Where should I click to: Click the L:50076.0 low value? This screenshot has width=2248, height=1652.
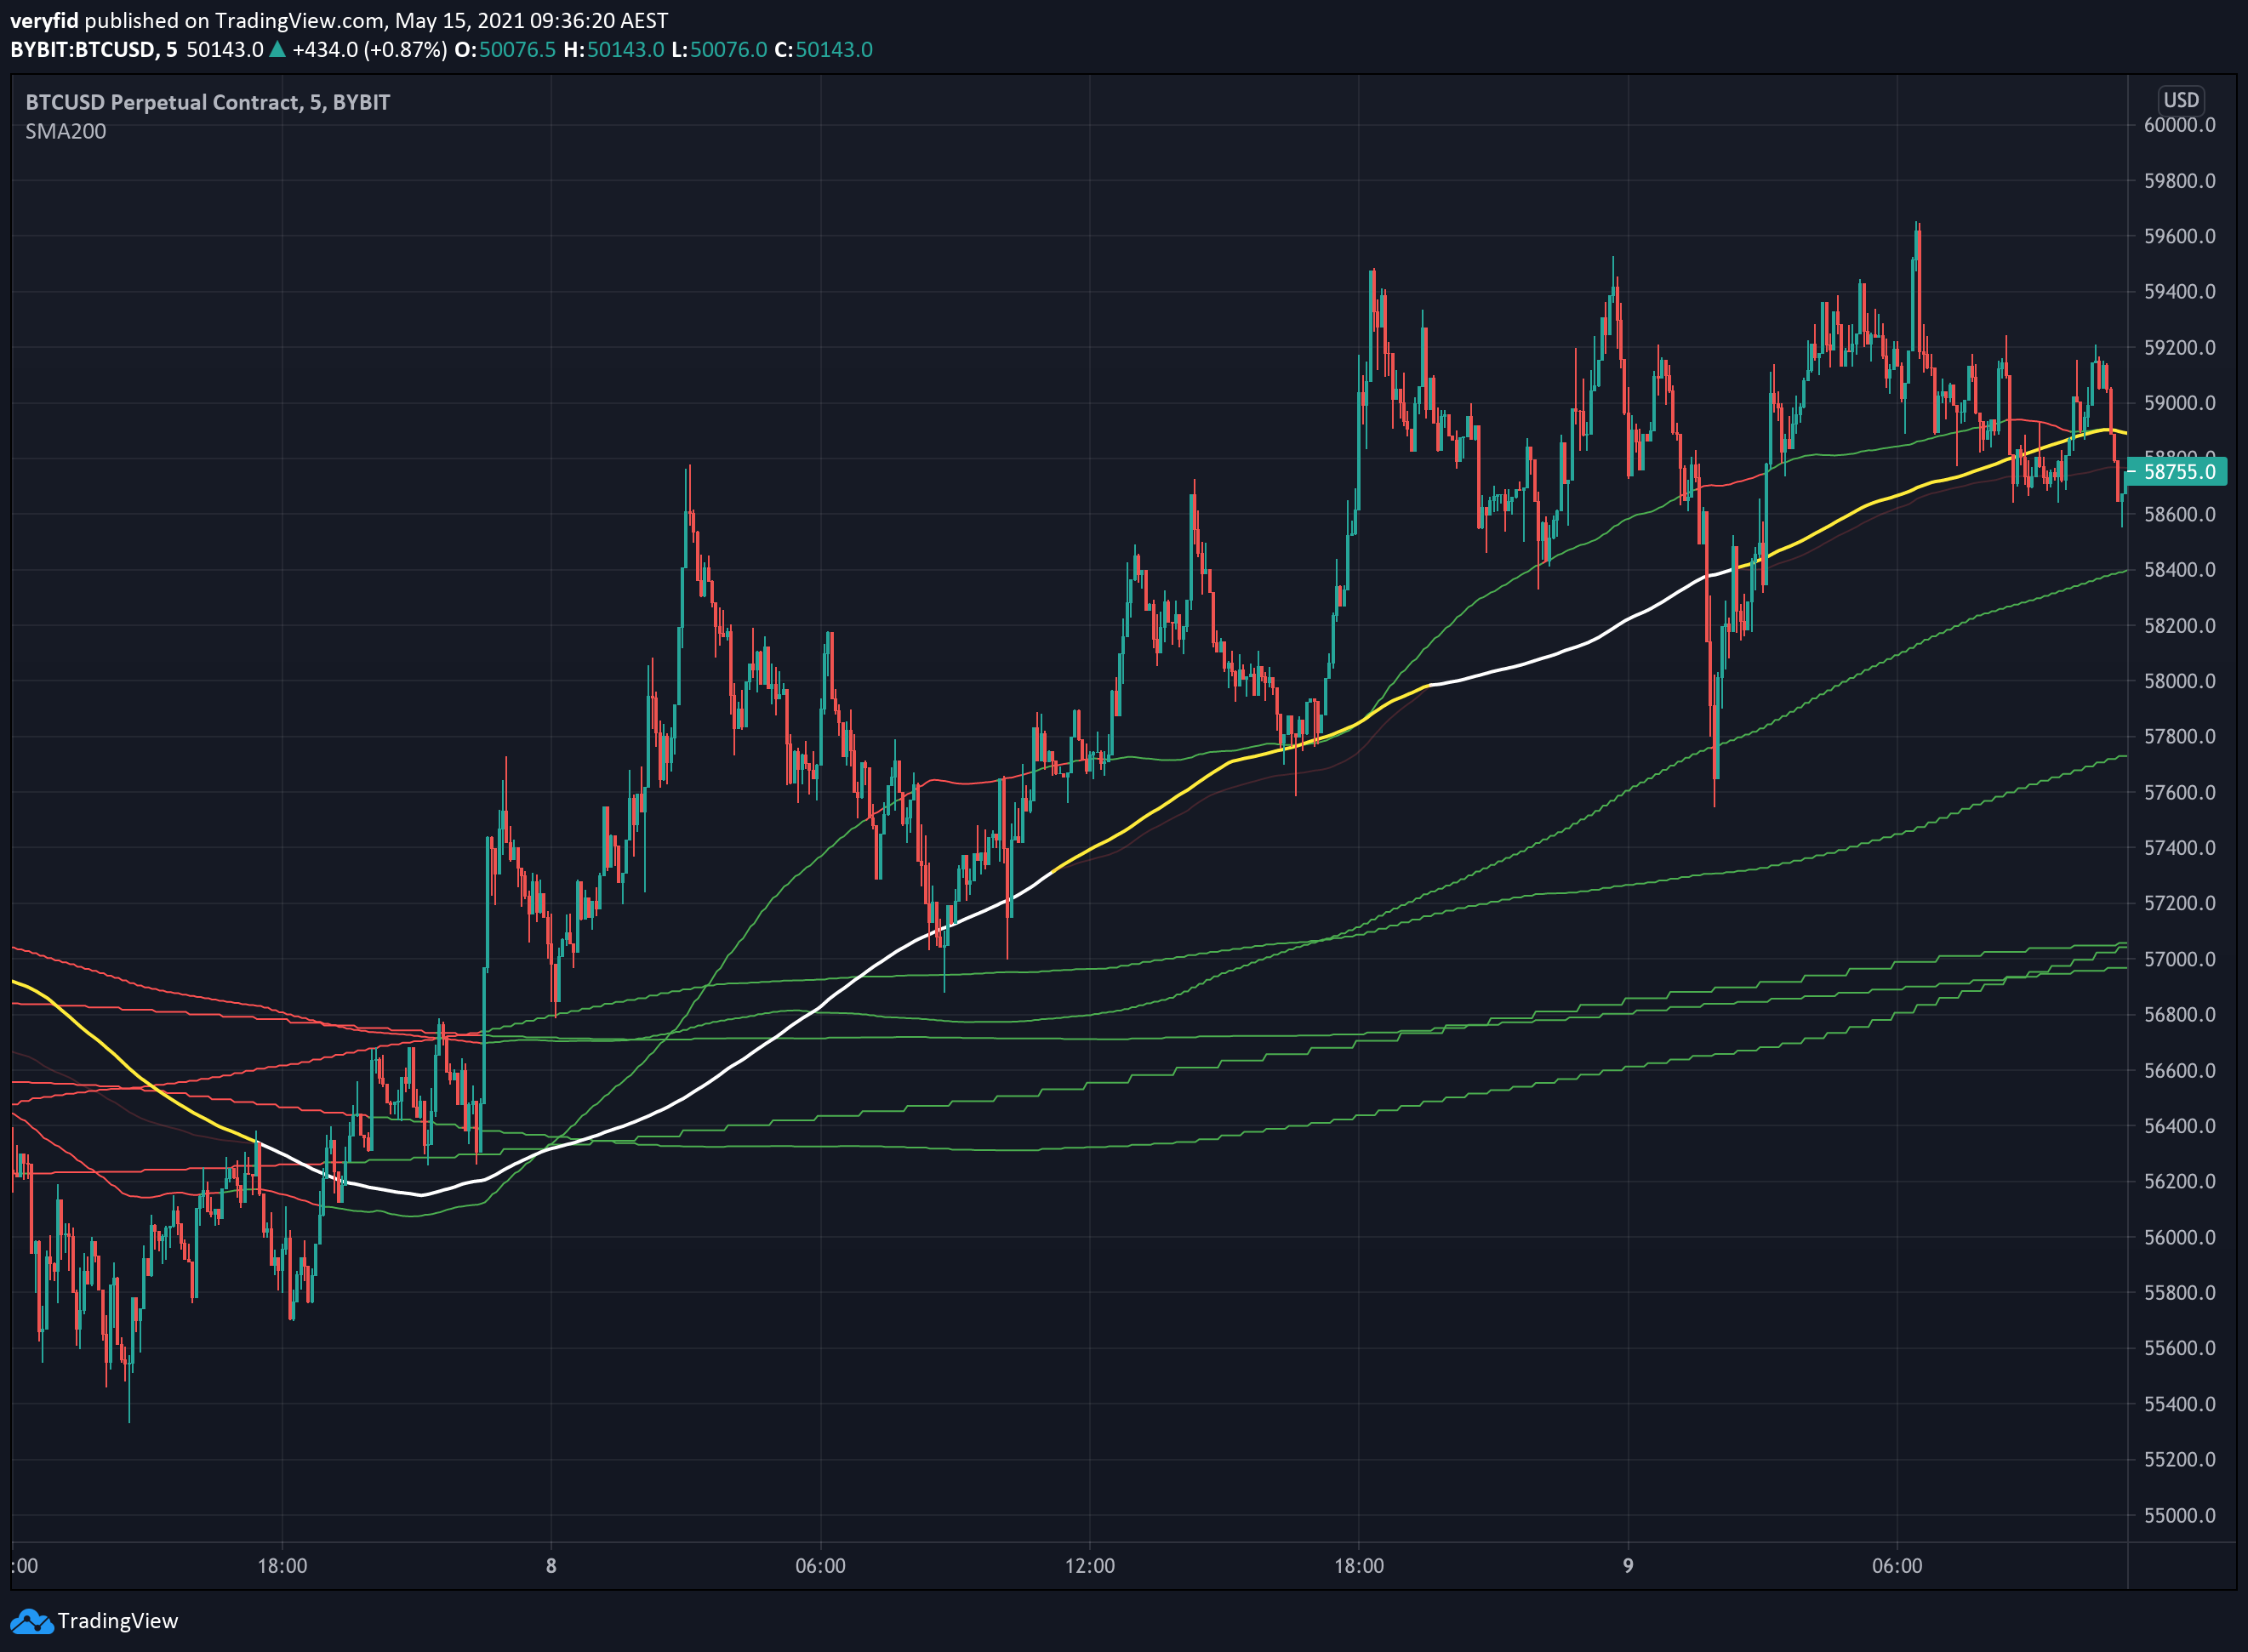pyautogui.click(x=719, y=49)
